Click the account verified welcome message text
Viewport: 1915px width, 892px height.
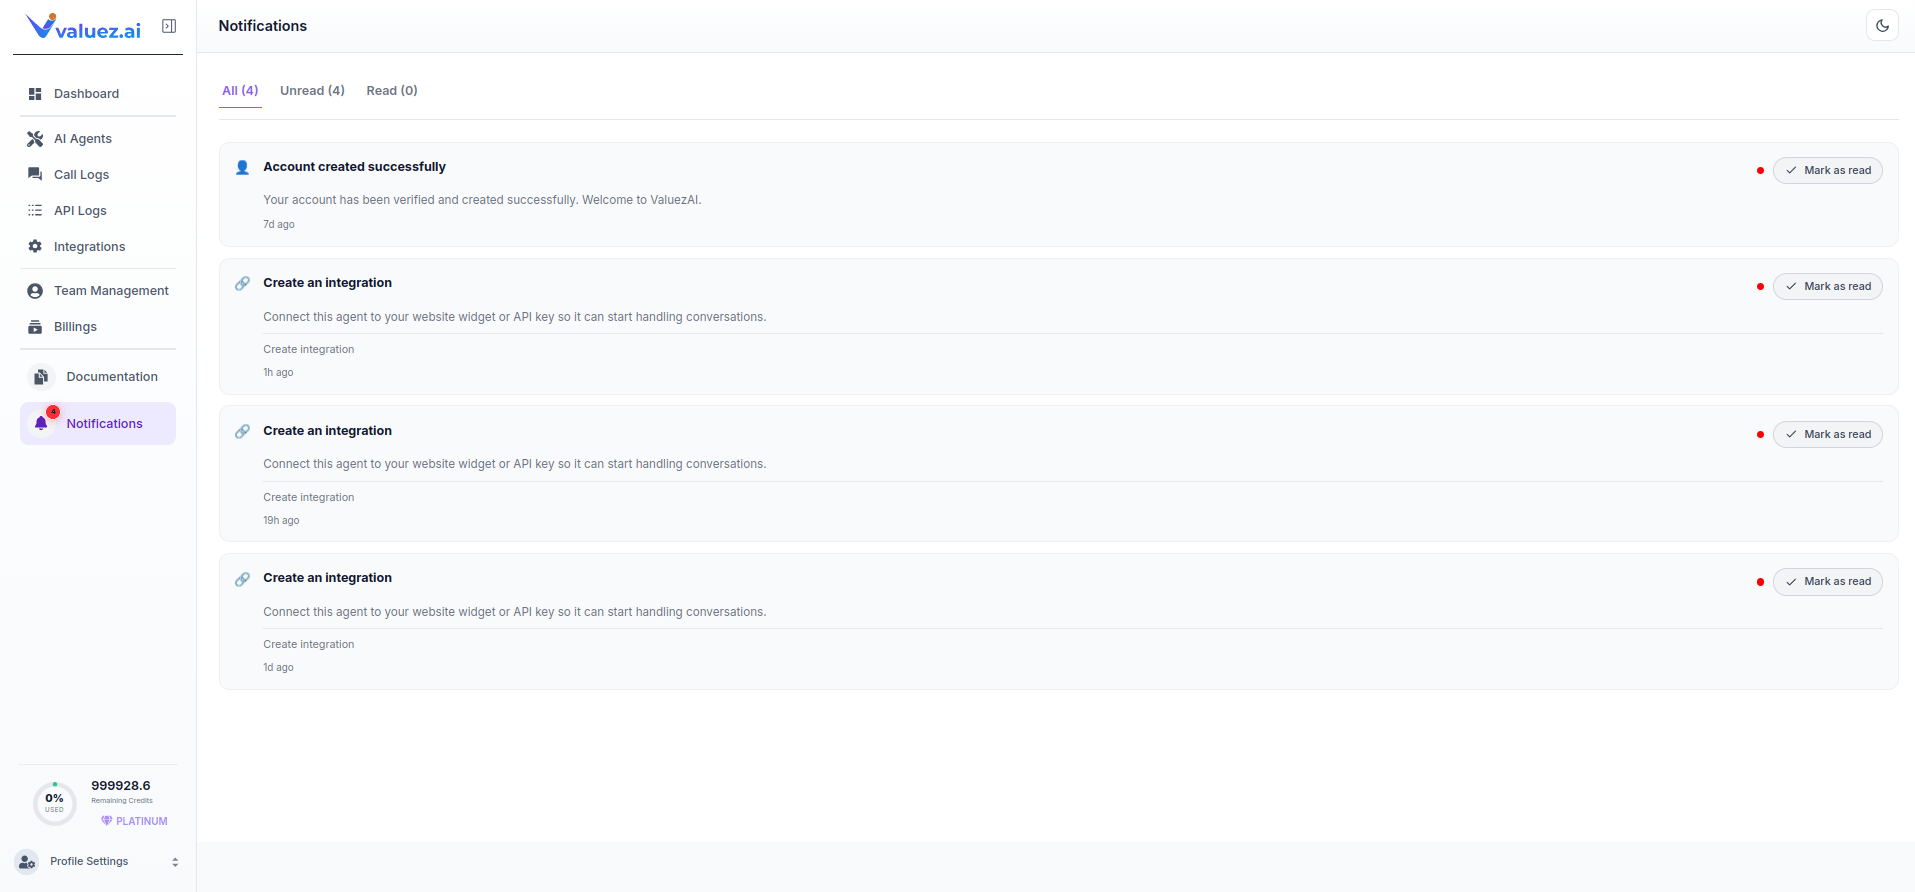[x=482, y=200]
